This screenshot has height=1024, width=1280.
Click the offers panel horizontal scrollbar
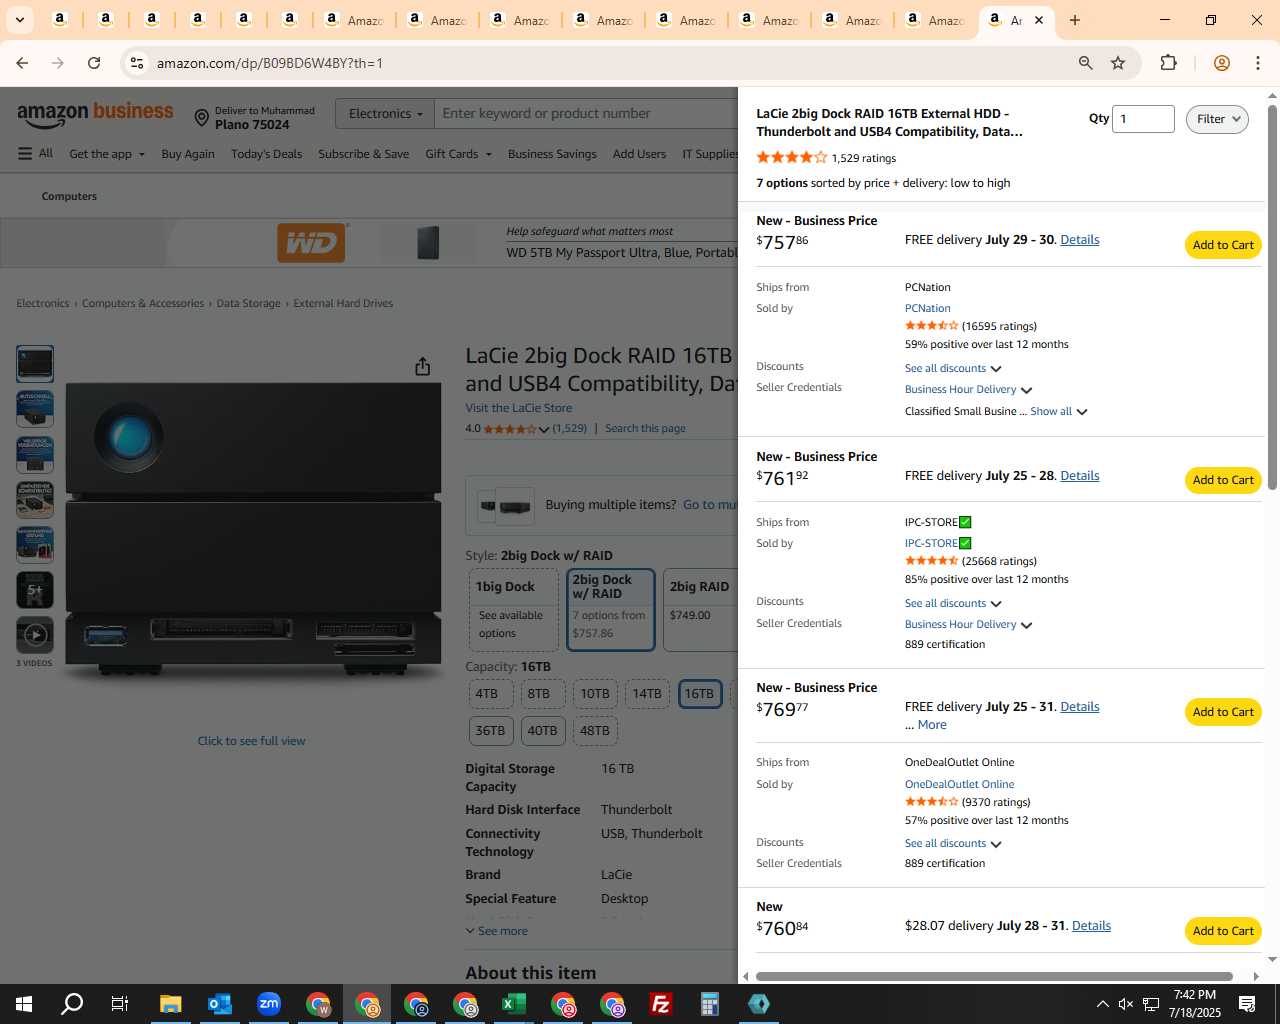[994, 976]
